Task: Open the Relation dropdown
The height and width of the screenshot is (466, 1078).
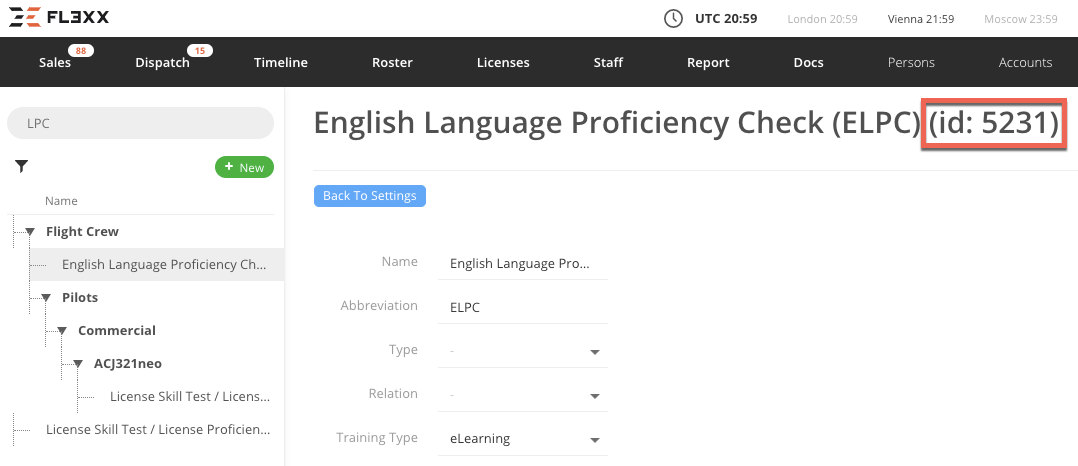Action: coord(593,395)
